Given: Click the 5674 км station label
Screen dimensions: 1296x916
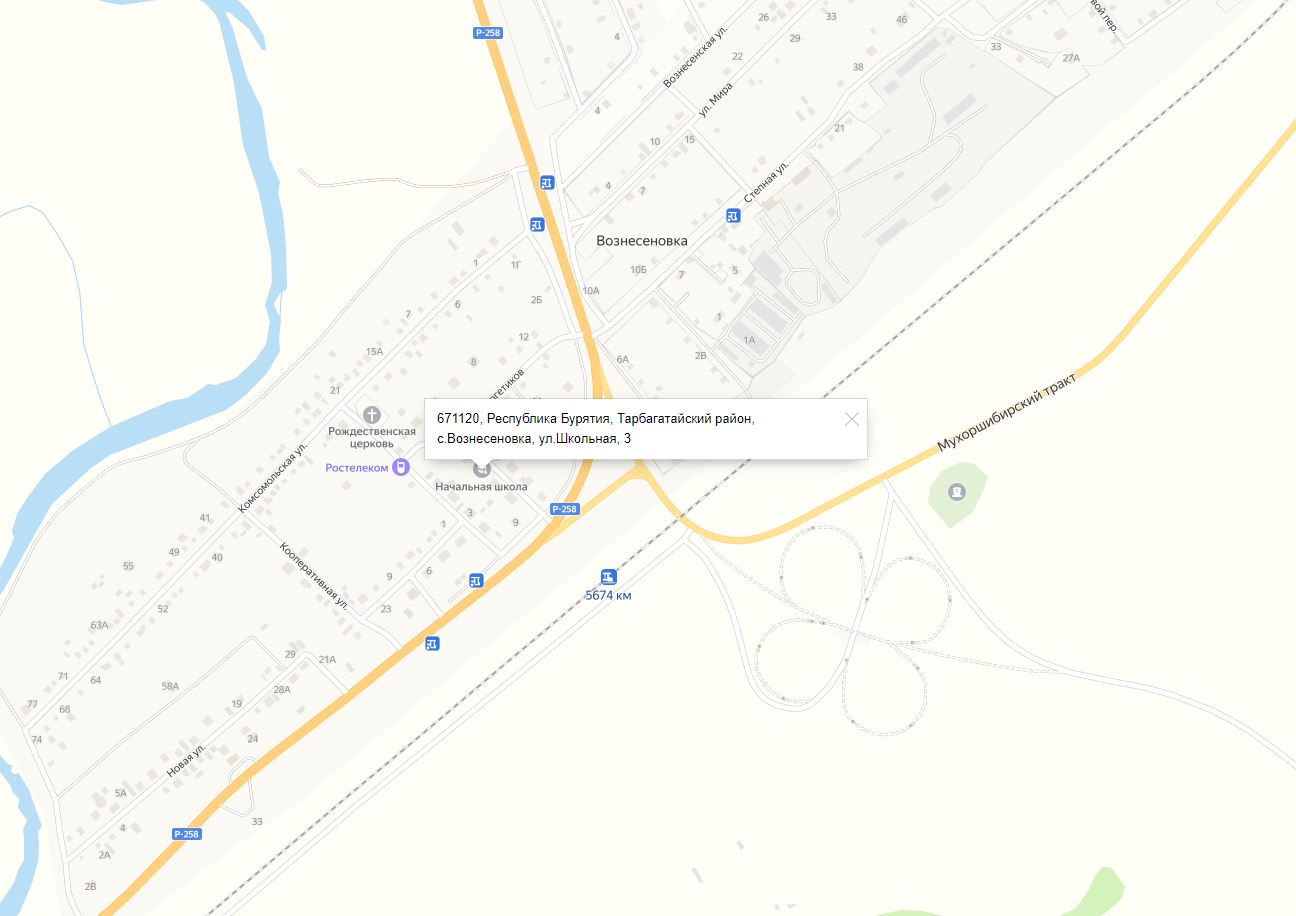Looking at the screenshot, I should point(608,596).
